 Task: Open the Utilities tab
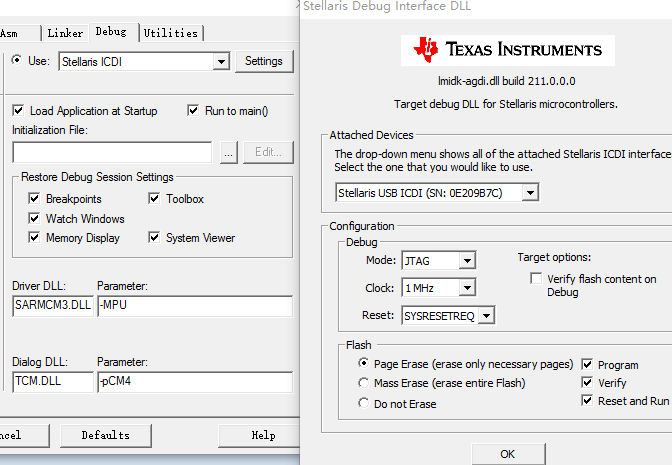coord(171,33)
